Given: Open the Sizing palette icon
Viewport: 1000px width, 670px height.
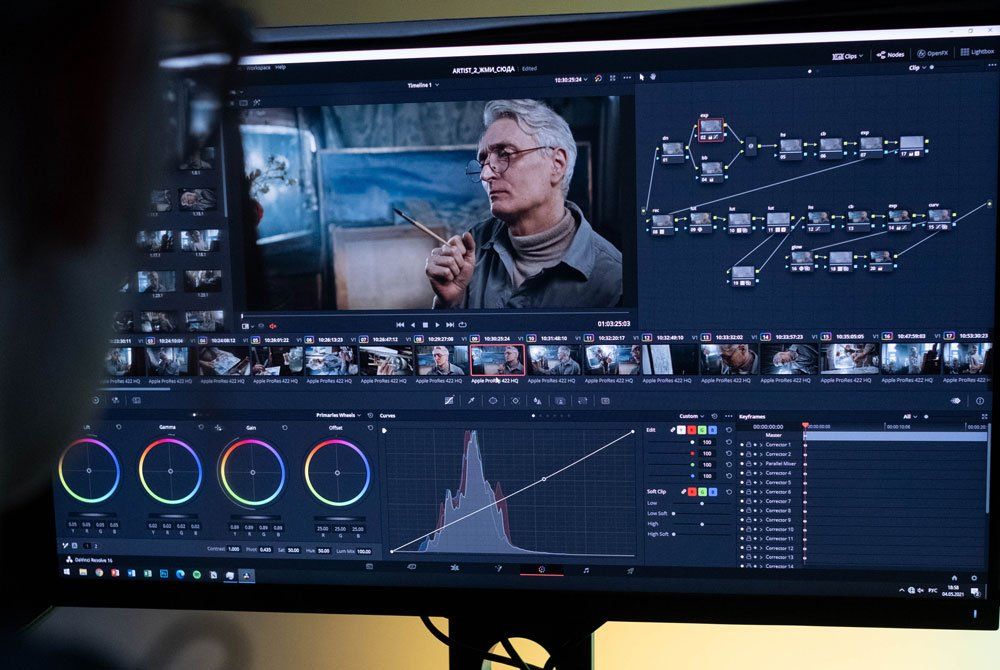Looking at the screenshot, I should [x=582, y=401].
